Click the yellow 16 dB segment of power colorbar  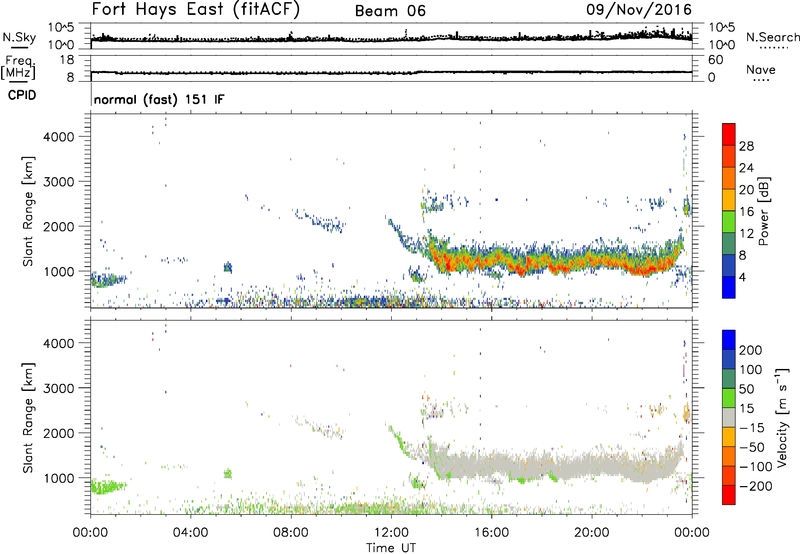point(729,200)
